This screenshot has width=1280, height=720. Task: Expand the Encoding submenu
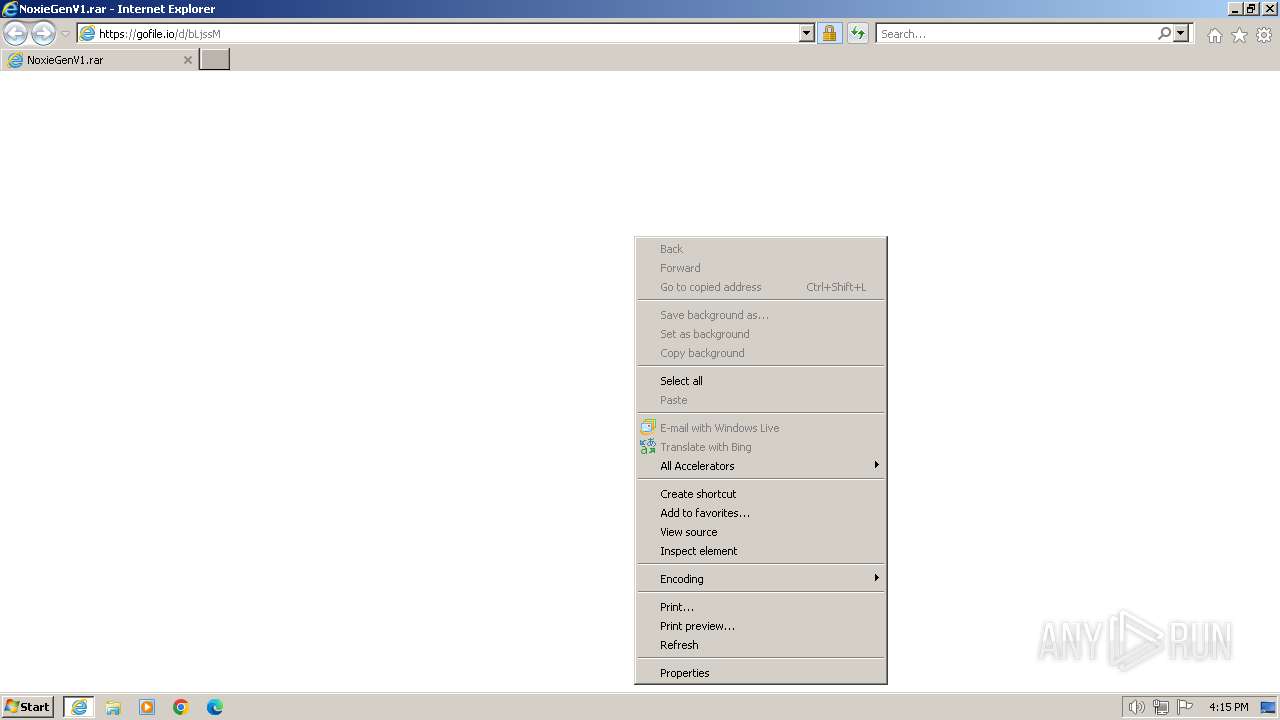tap(761, 579)
